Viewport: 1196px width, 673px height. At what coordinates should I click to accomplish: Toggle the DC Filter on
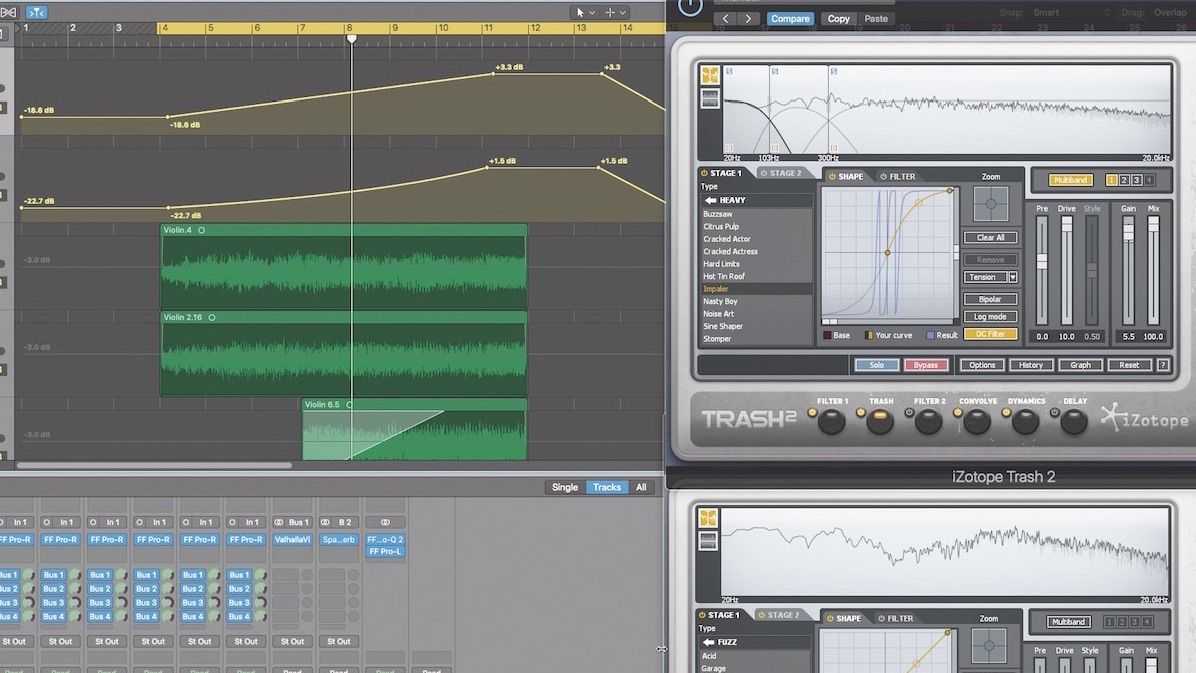(x=991, y=334)
